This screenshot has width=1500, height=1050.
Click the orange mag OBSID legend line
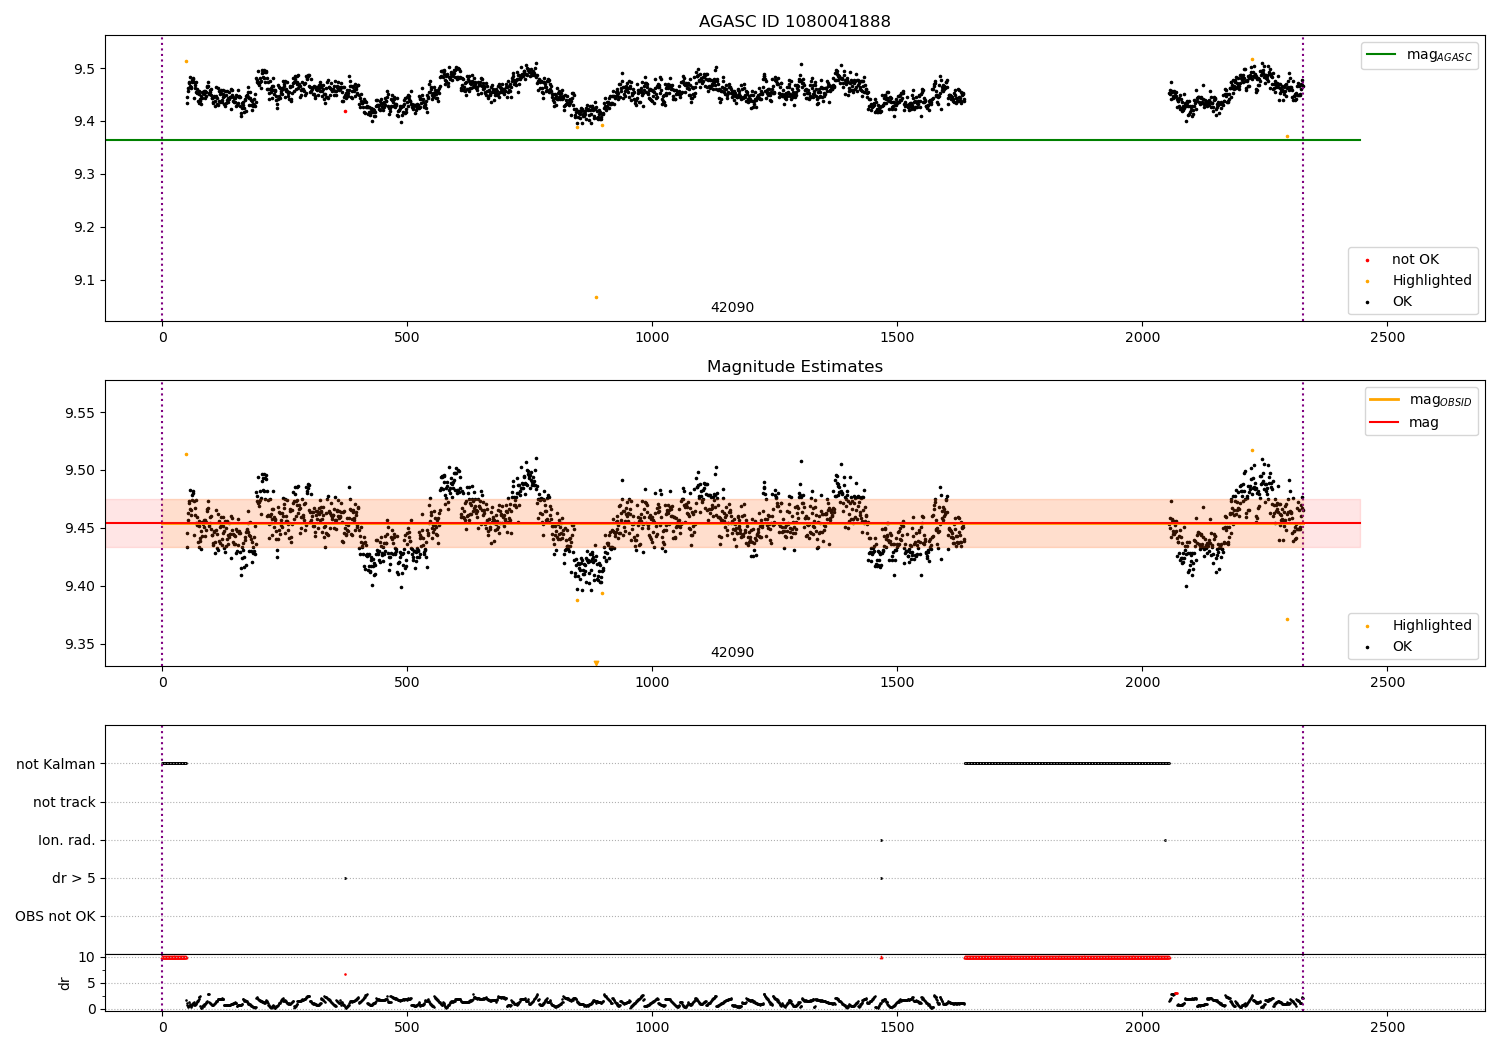[x=1385, y=400]
